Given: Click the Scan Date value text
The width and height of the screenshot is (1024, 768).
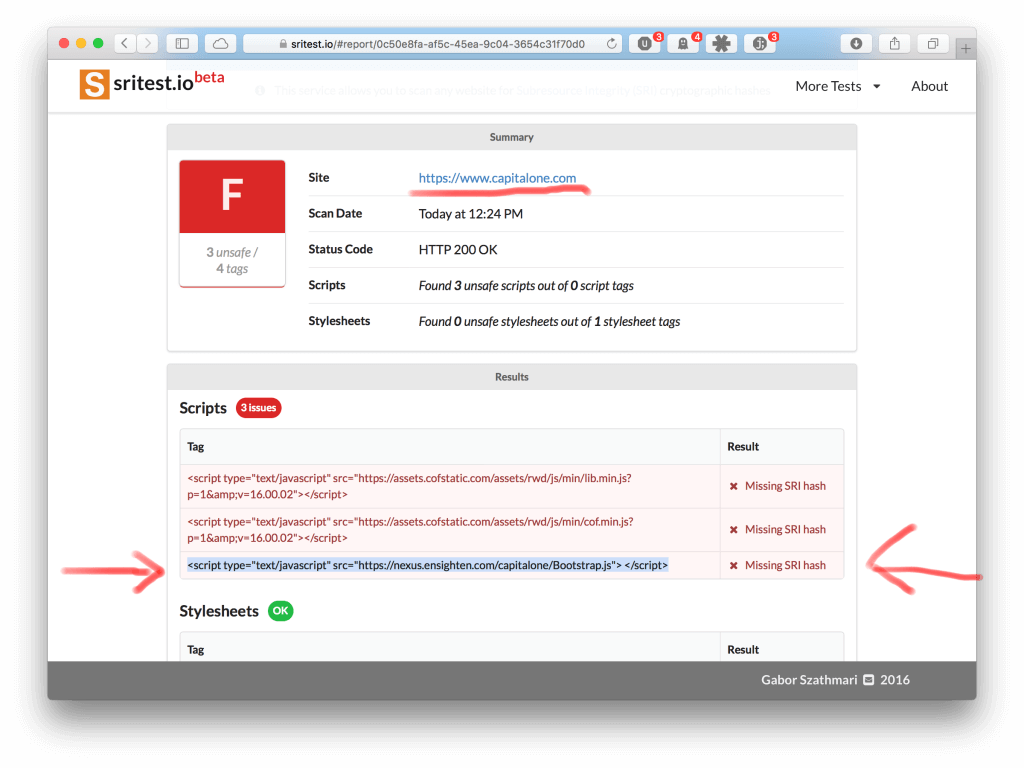Looking at the screenshot, I should pos(470,214).
